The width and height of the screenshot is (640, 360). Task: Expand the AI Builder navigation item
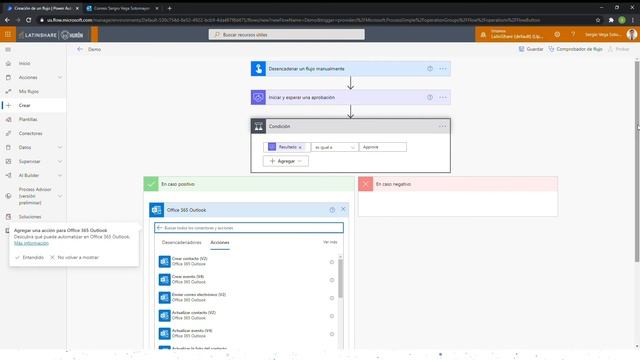tap(60, 176)
